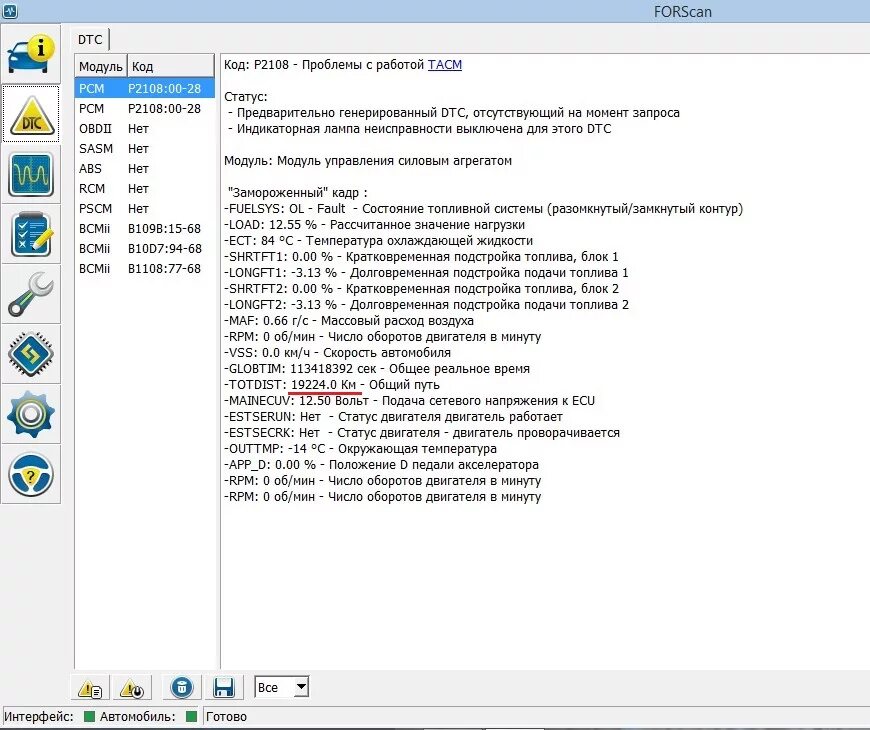
Task: Click the 'Готово' status bar text
Action: click(x=226, y=717)
